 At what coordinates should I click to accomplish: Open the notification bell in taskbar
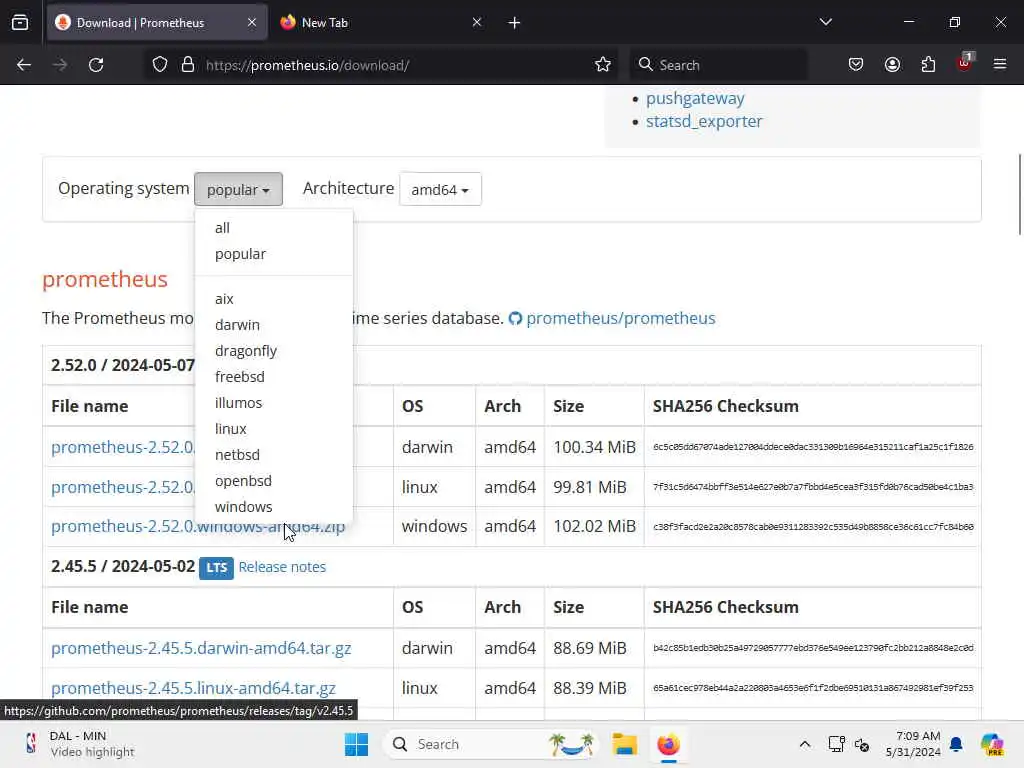coord(956,744)
